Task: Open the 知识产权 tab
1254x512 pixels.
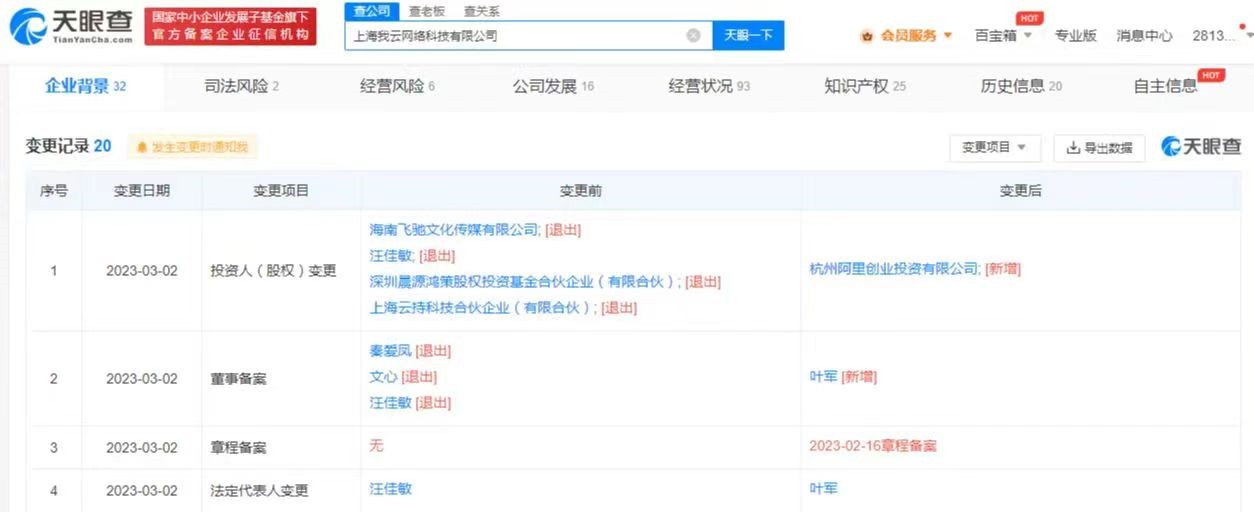Action: 865,86
